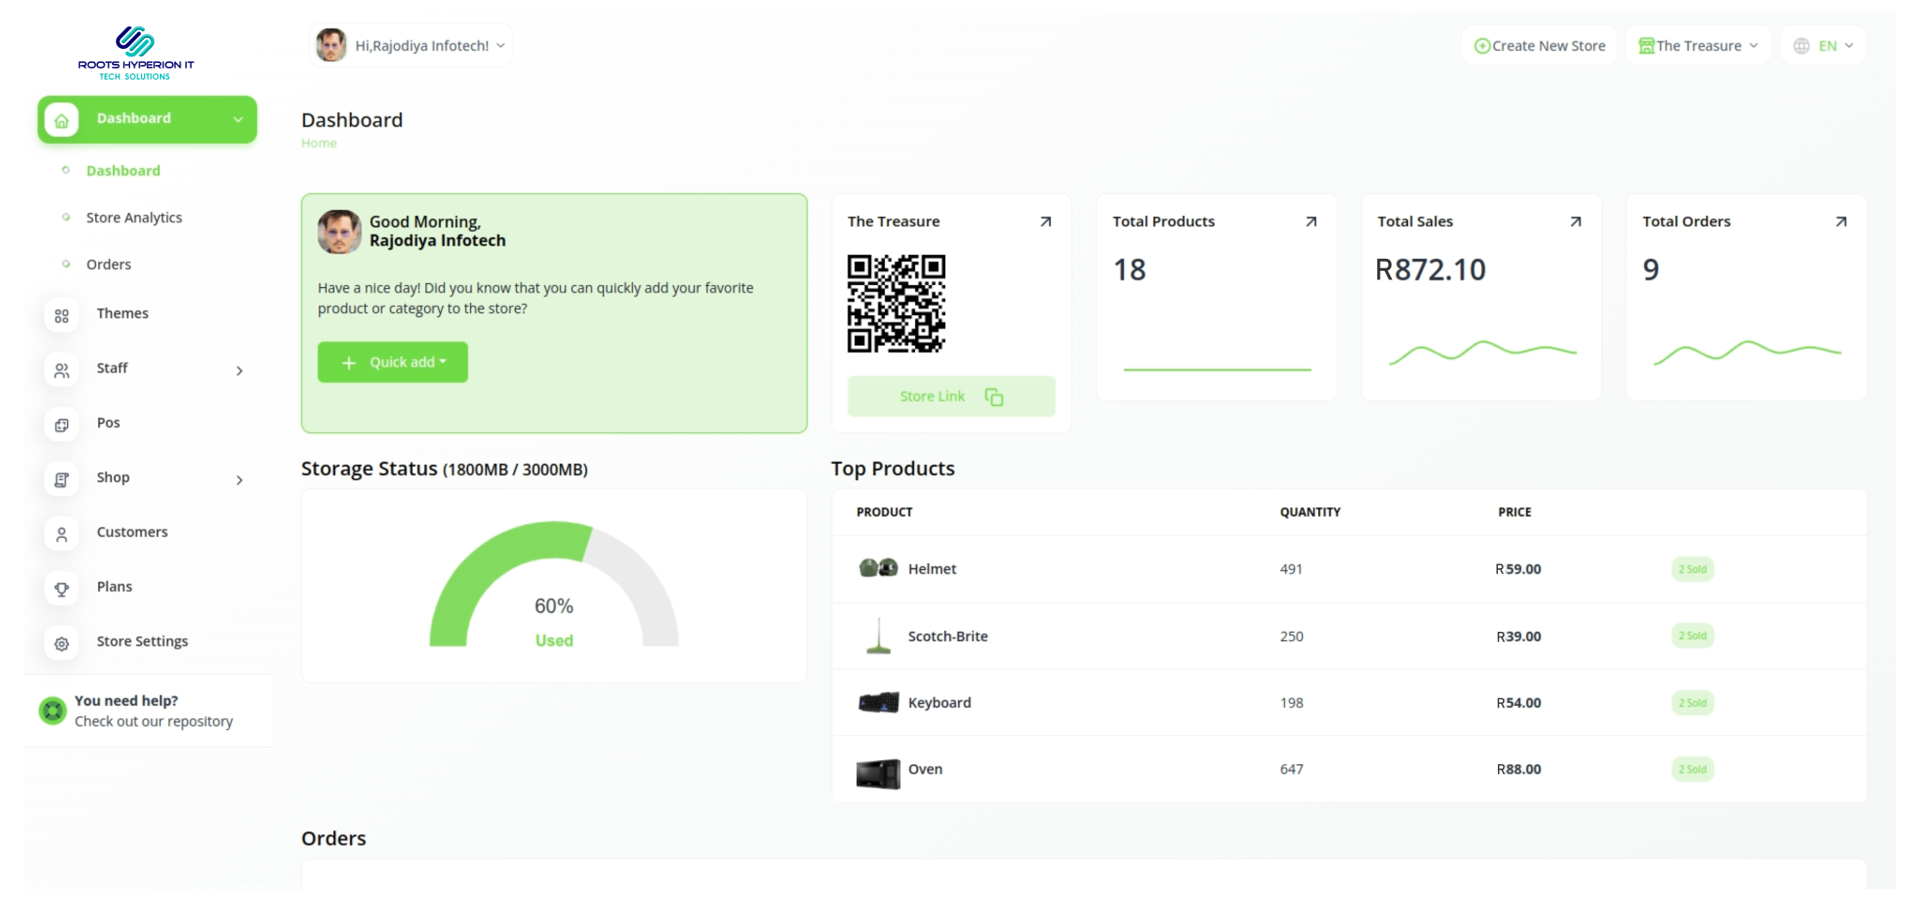Expand the Shop submenu chevron

click(x=239, y=480)
